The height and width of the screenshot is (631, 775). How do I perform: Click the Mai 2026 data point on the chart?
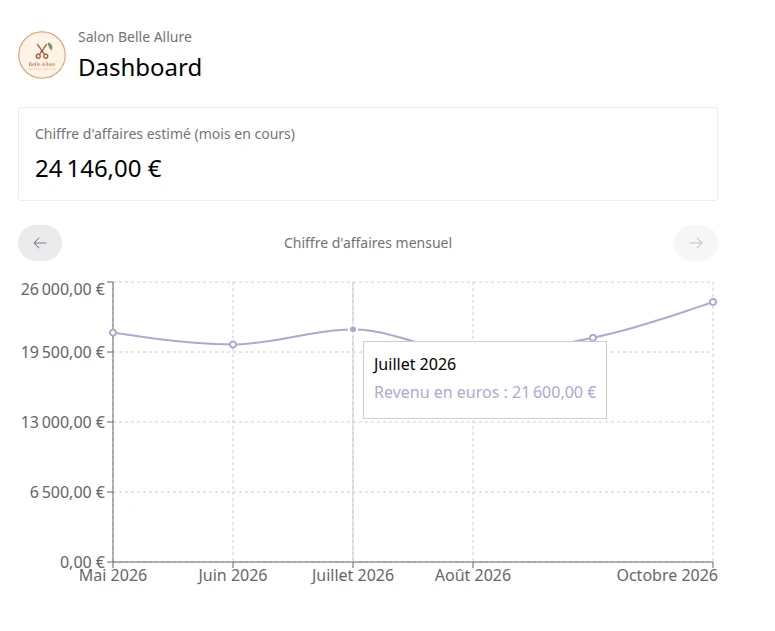(113, 333)
